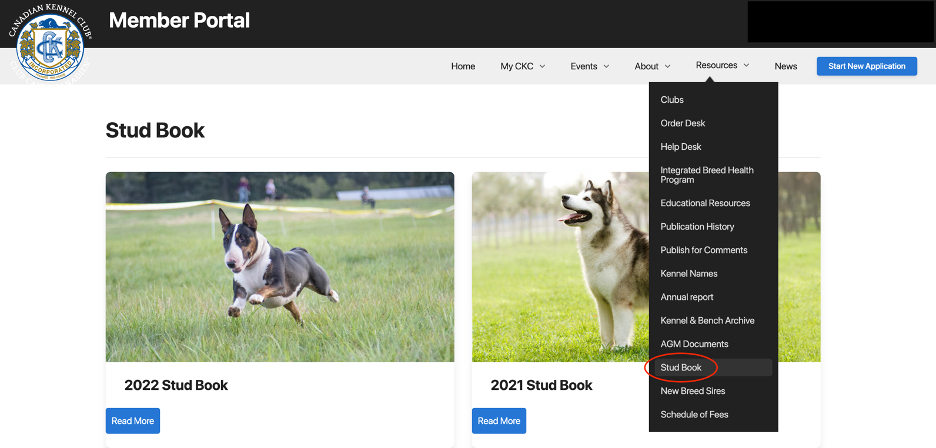The image size is (936, 448).
Task: Expand the Events menu
Action: [x=590, y=66]
